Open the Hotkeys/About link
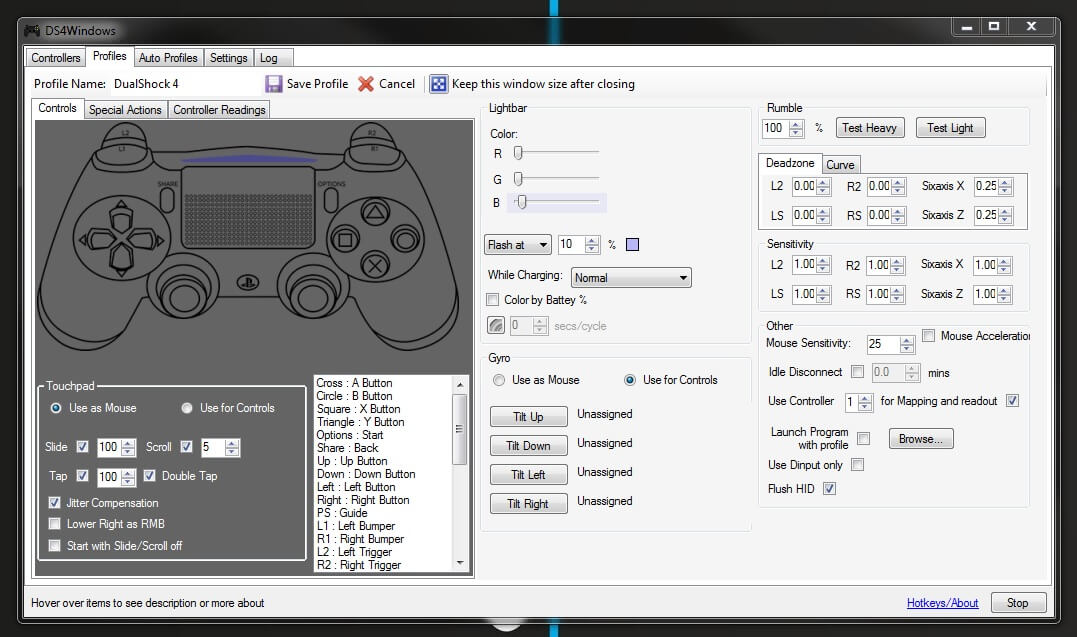1077x637 pixels. coord(942,603)
